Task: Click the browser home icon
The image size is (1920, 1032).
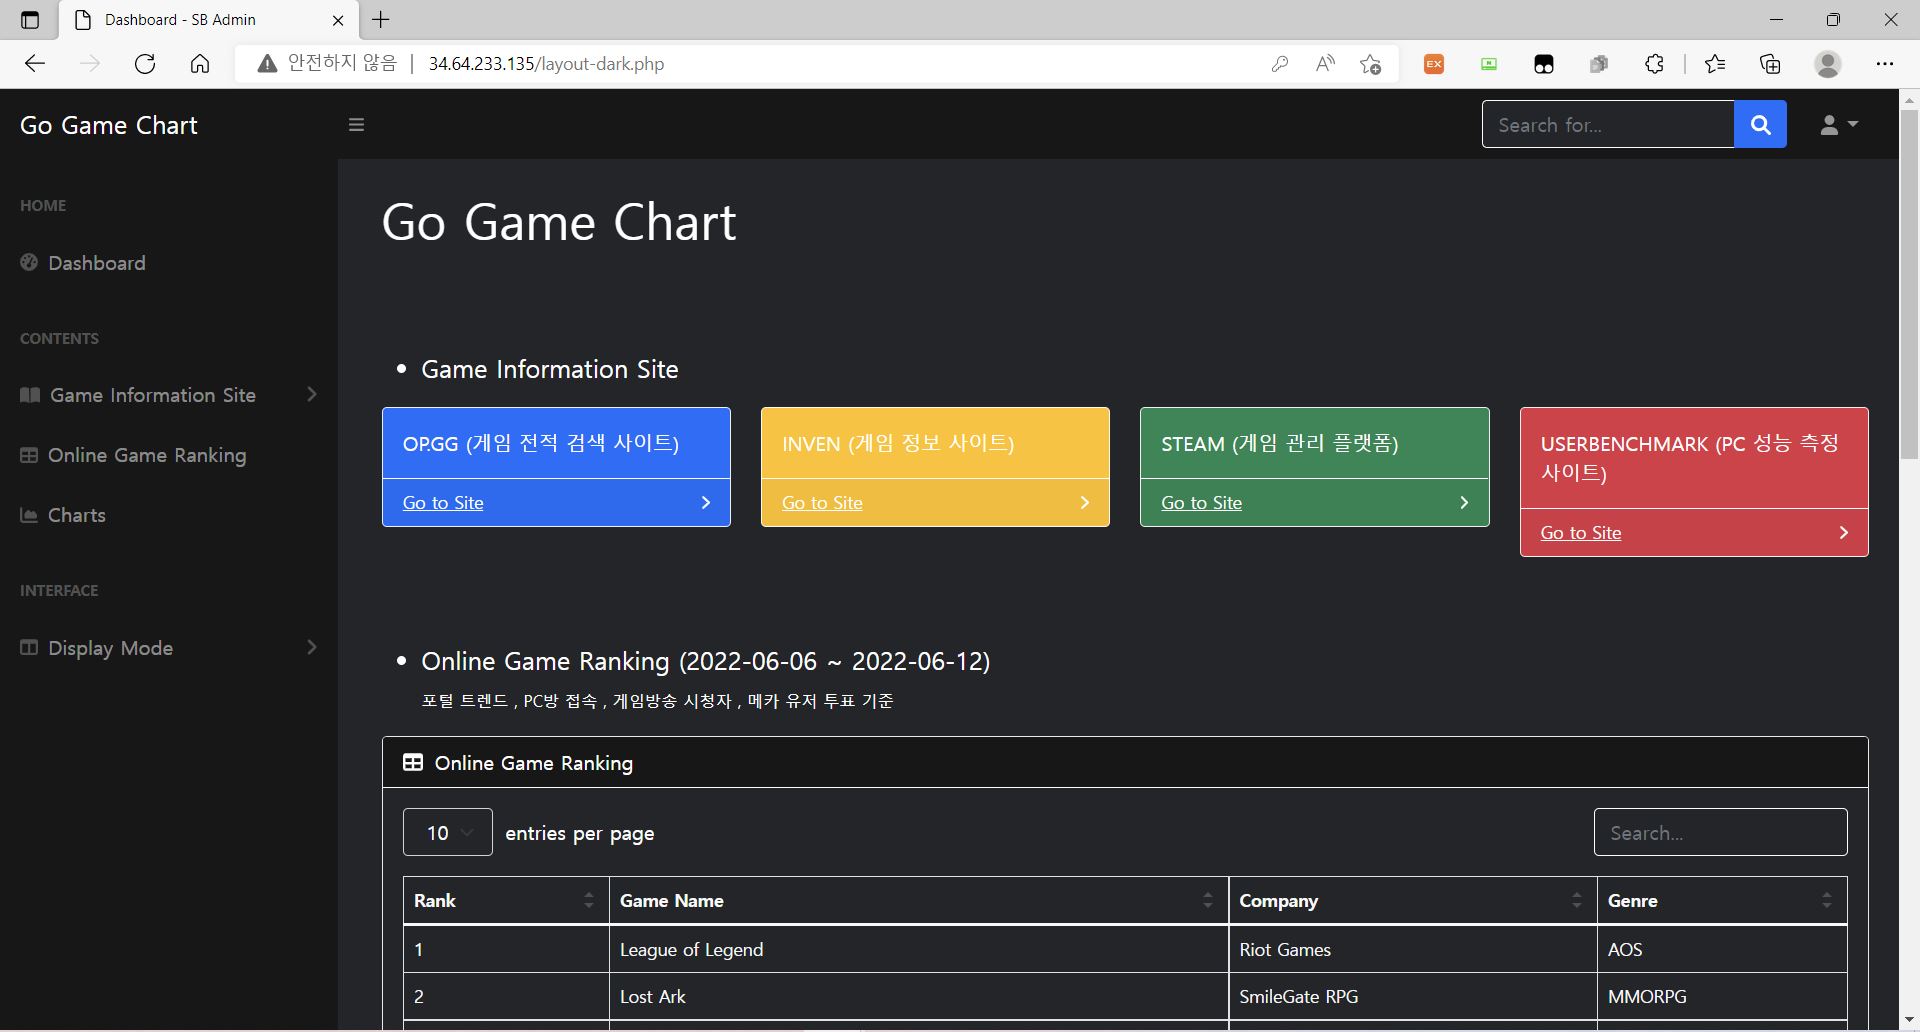Action: coord(200,64)
